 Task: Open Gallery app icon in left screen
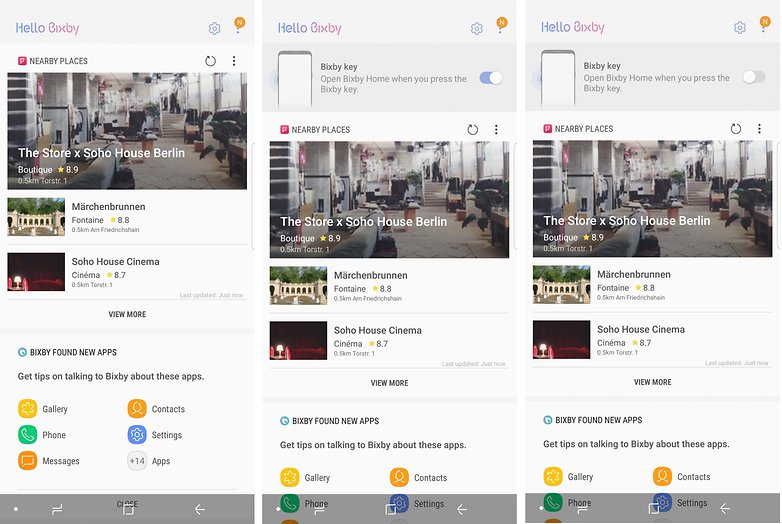28,409
